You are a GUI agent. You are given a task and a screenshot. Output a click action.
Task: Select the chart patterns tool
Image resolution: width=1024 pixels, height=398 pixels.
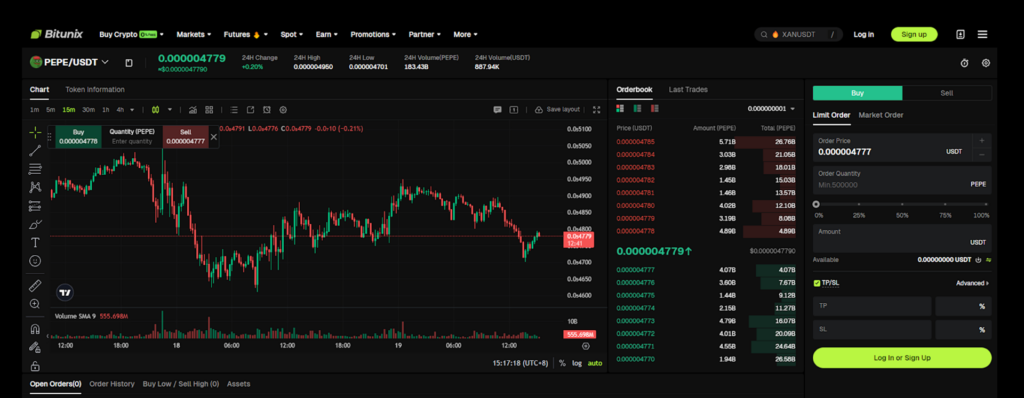tap(35, 188)
